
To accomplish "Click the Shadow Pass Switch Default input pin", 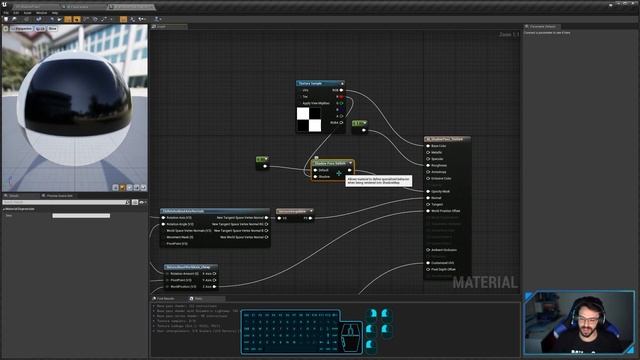I will click(316, 170).
